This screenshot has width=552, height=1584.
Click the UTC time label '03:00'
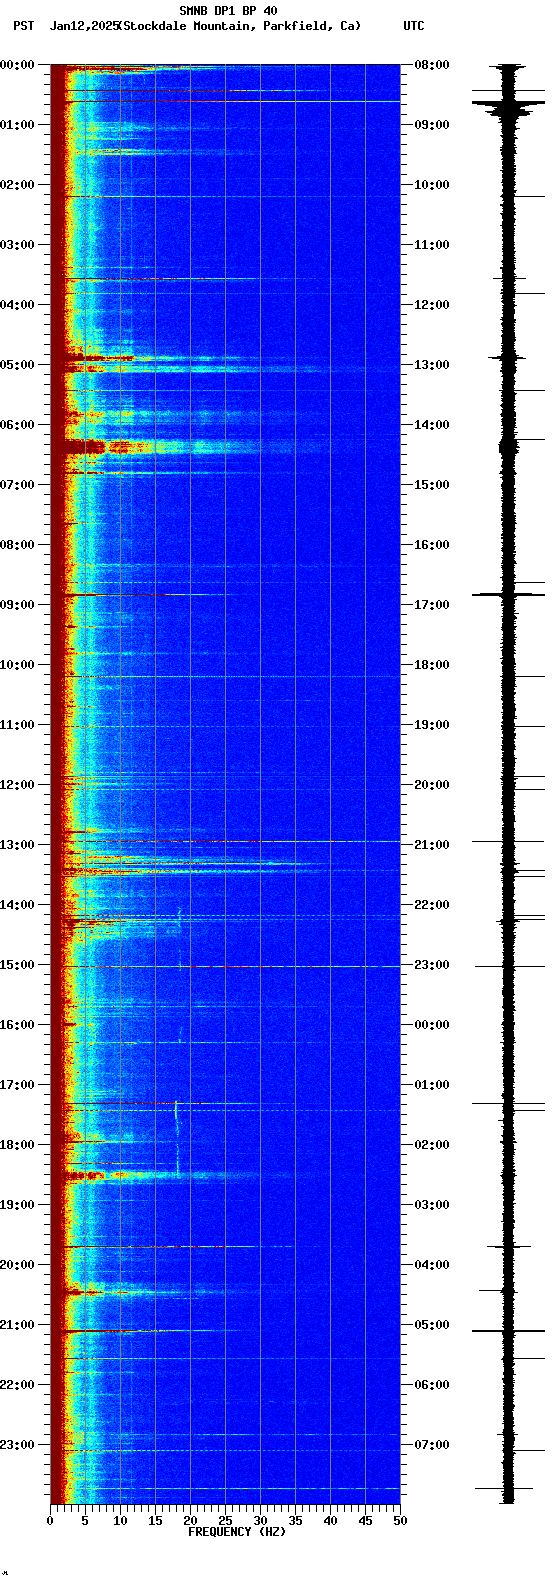[432, 1205]
